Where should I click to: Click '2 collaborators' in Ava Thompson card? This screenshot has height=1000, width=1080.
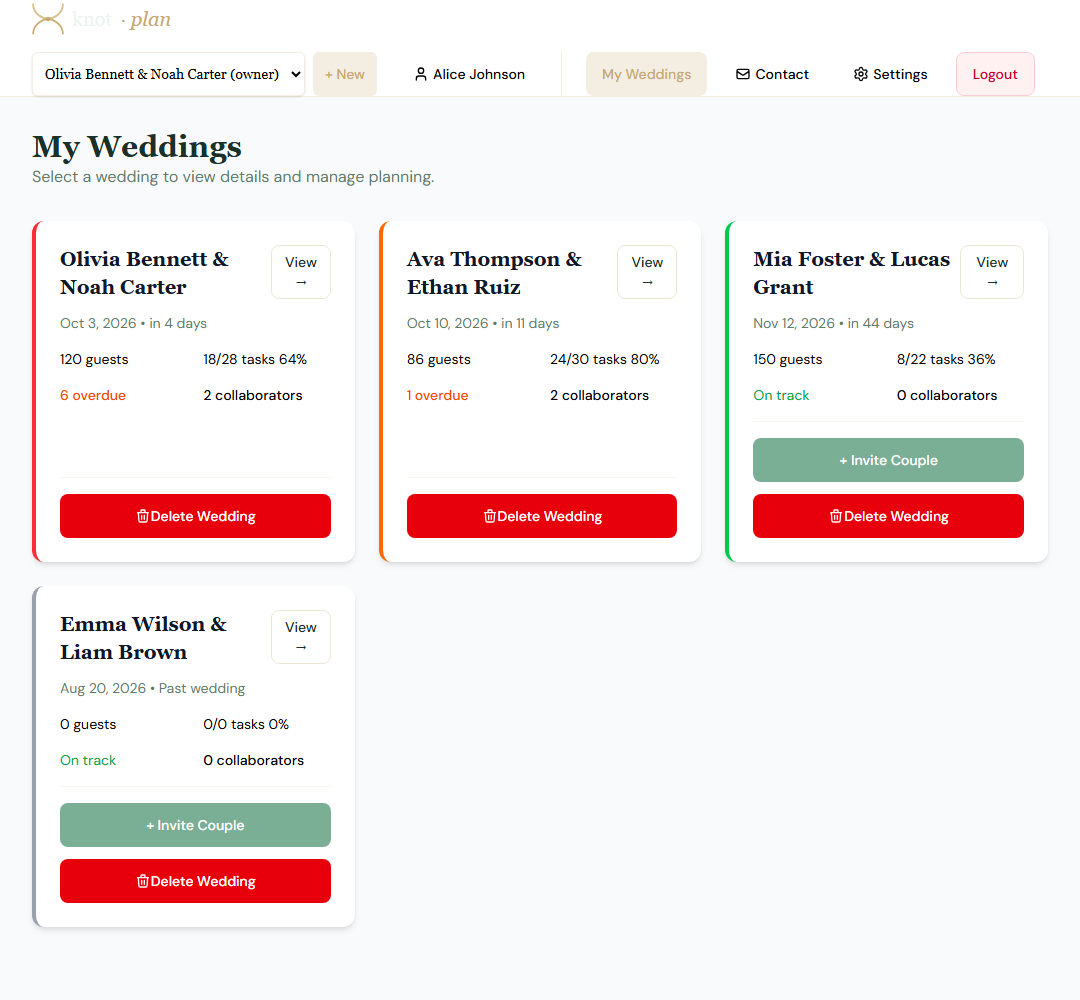point(599,395)
